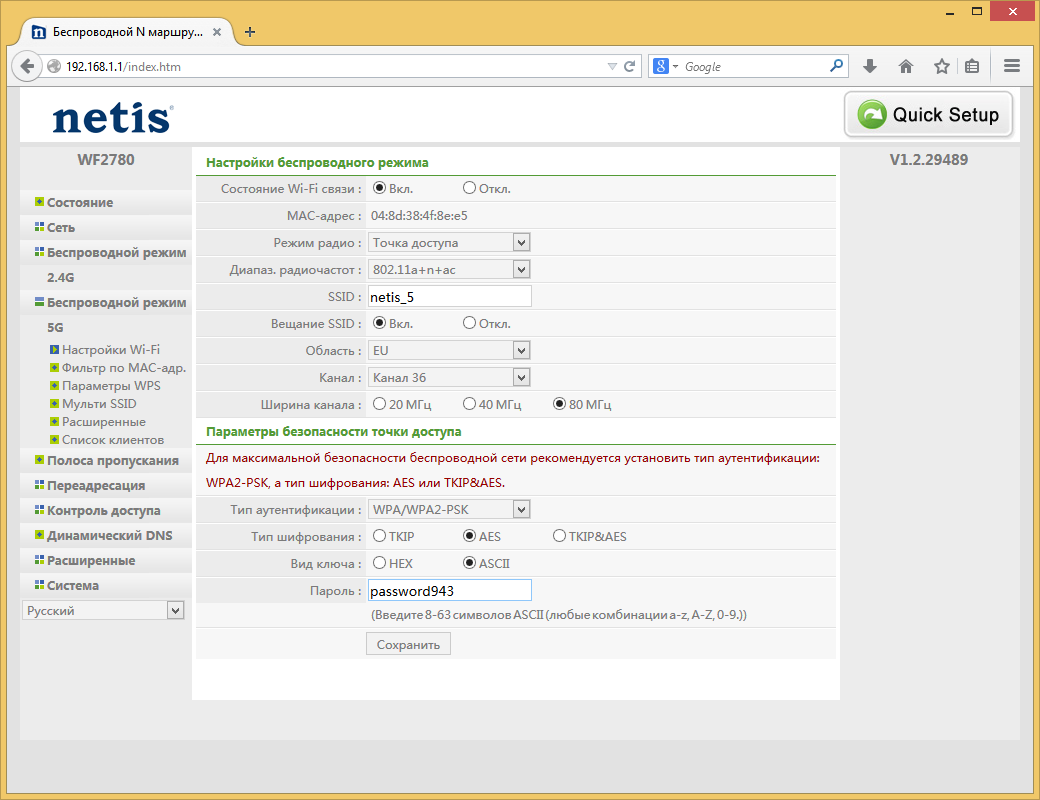This screenshot has height=800, width=1040.
Task: Collapse Беспроводной режим 5G menu
Action: (x=116, y=302)
